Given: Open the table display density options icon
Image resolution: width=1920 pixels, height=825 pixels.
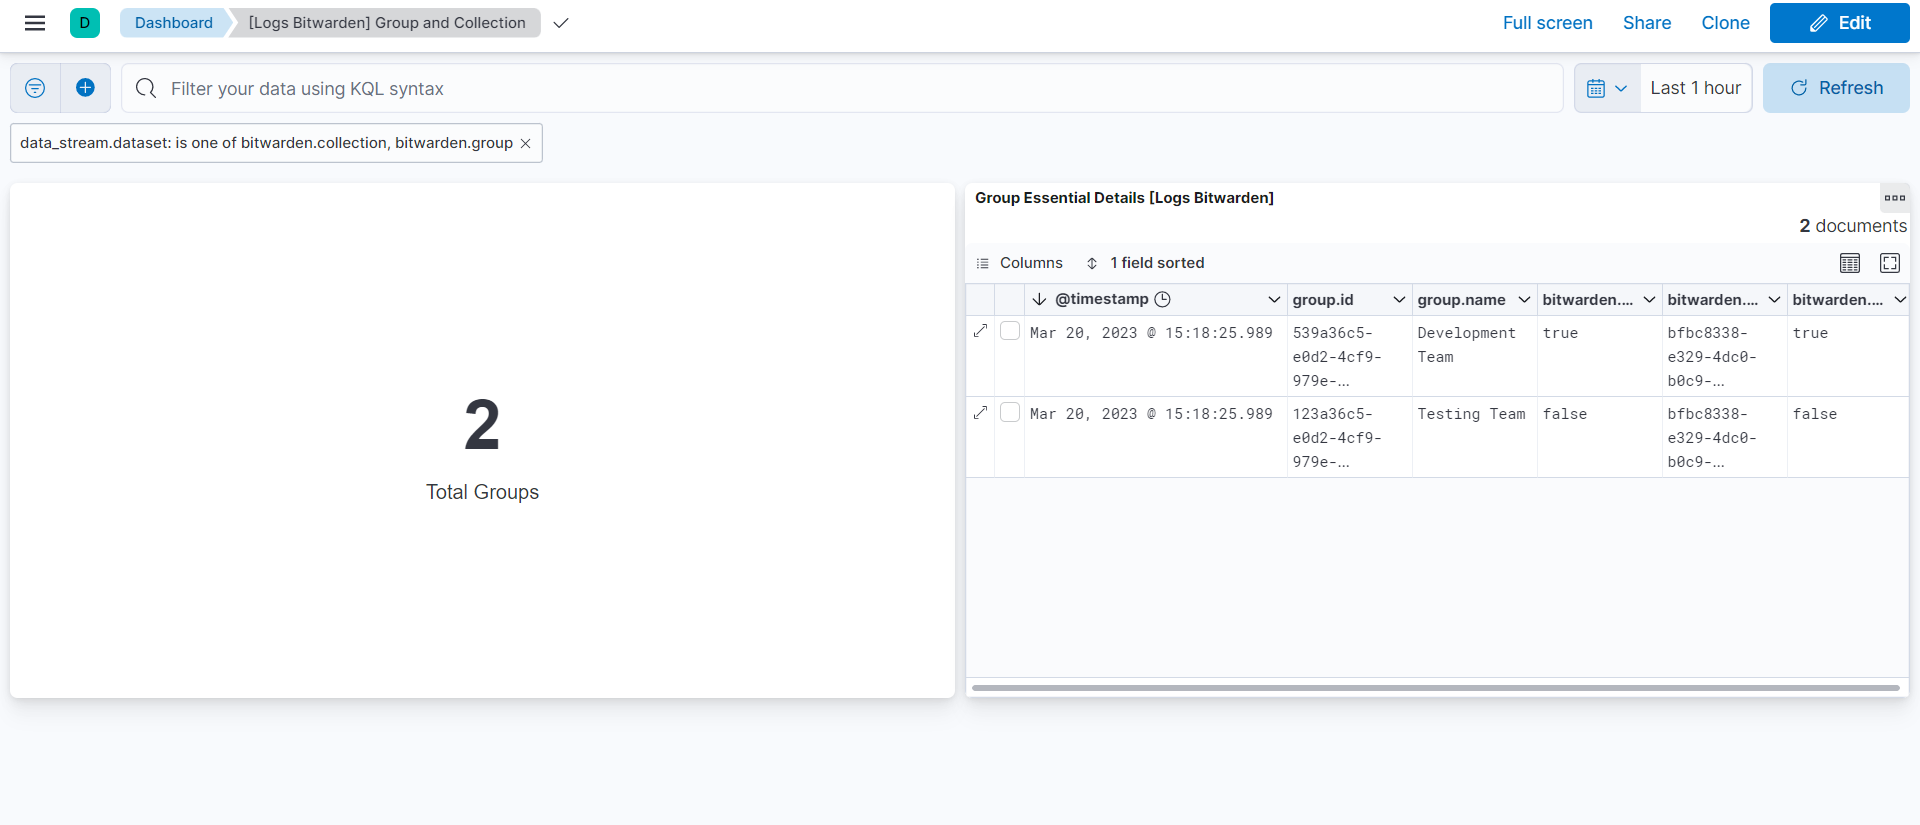Looking at the screenshot, I should click(1850, 263).
